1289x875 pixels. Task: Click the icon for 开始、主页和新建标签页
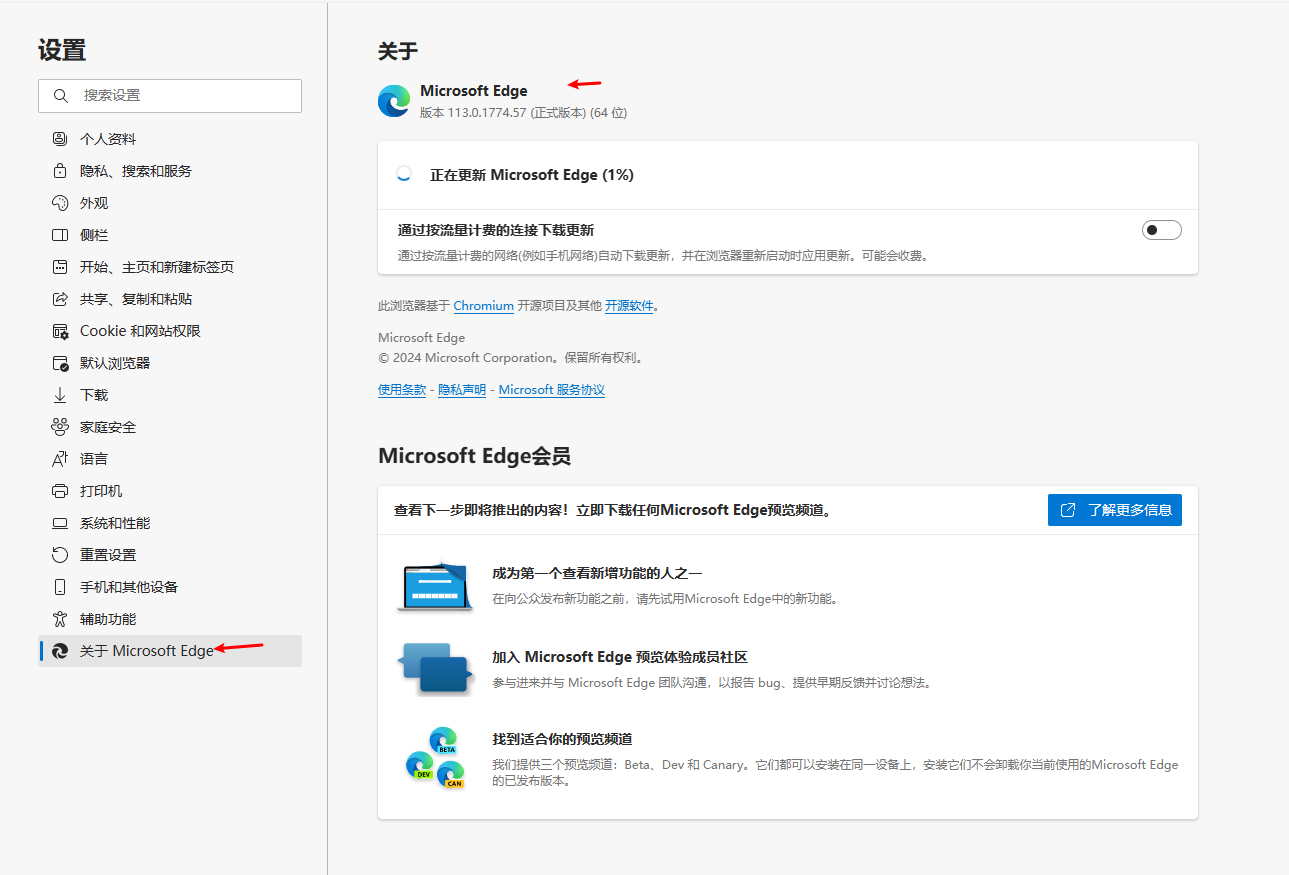(x=60, y=267)
